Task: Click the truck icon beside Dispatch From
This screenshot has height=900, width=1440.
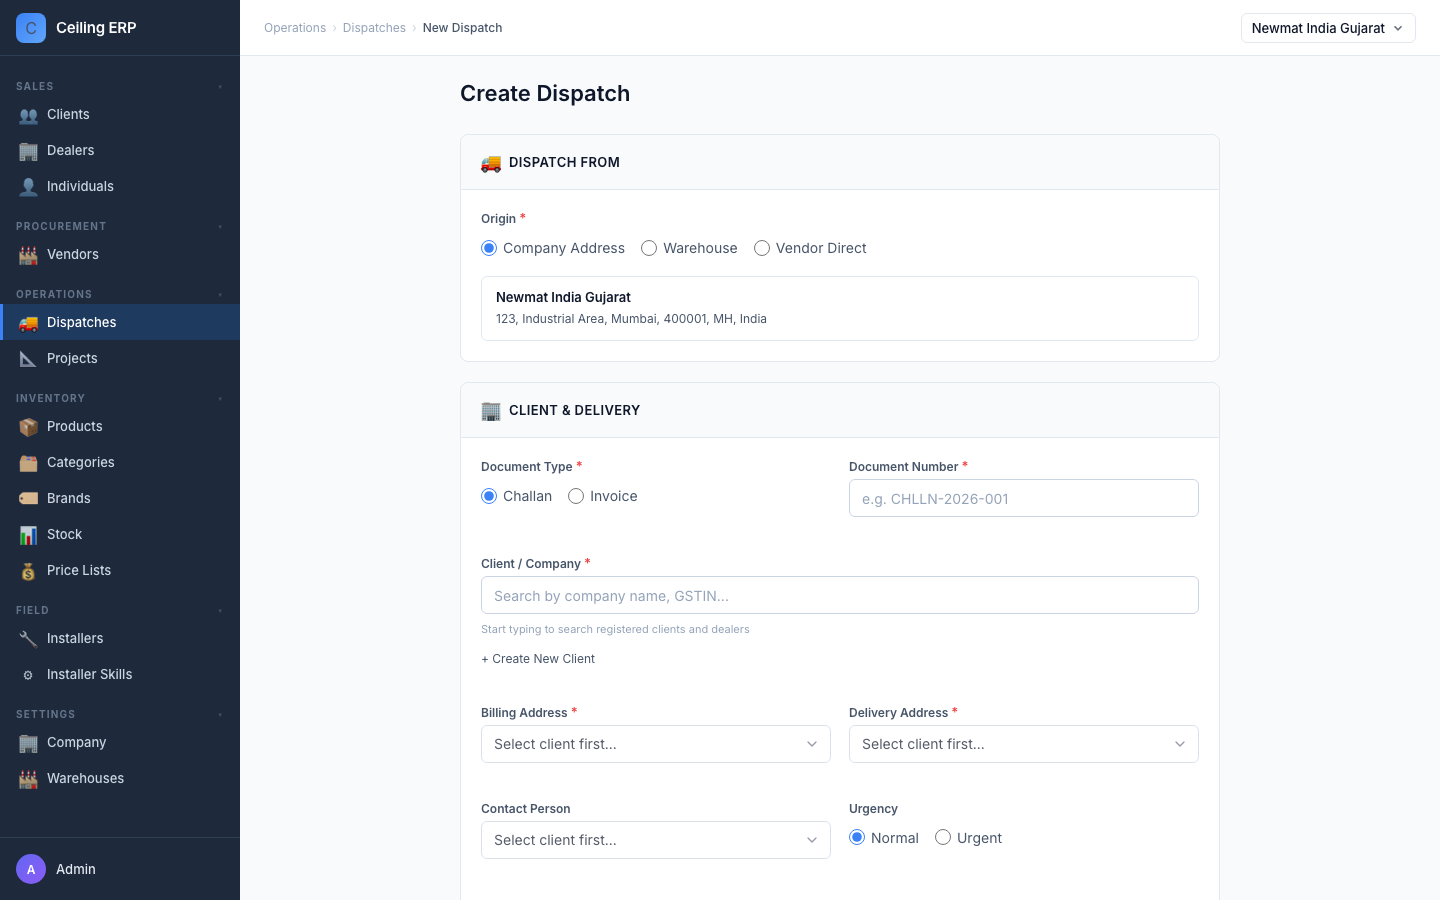Action: 491,163
